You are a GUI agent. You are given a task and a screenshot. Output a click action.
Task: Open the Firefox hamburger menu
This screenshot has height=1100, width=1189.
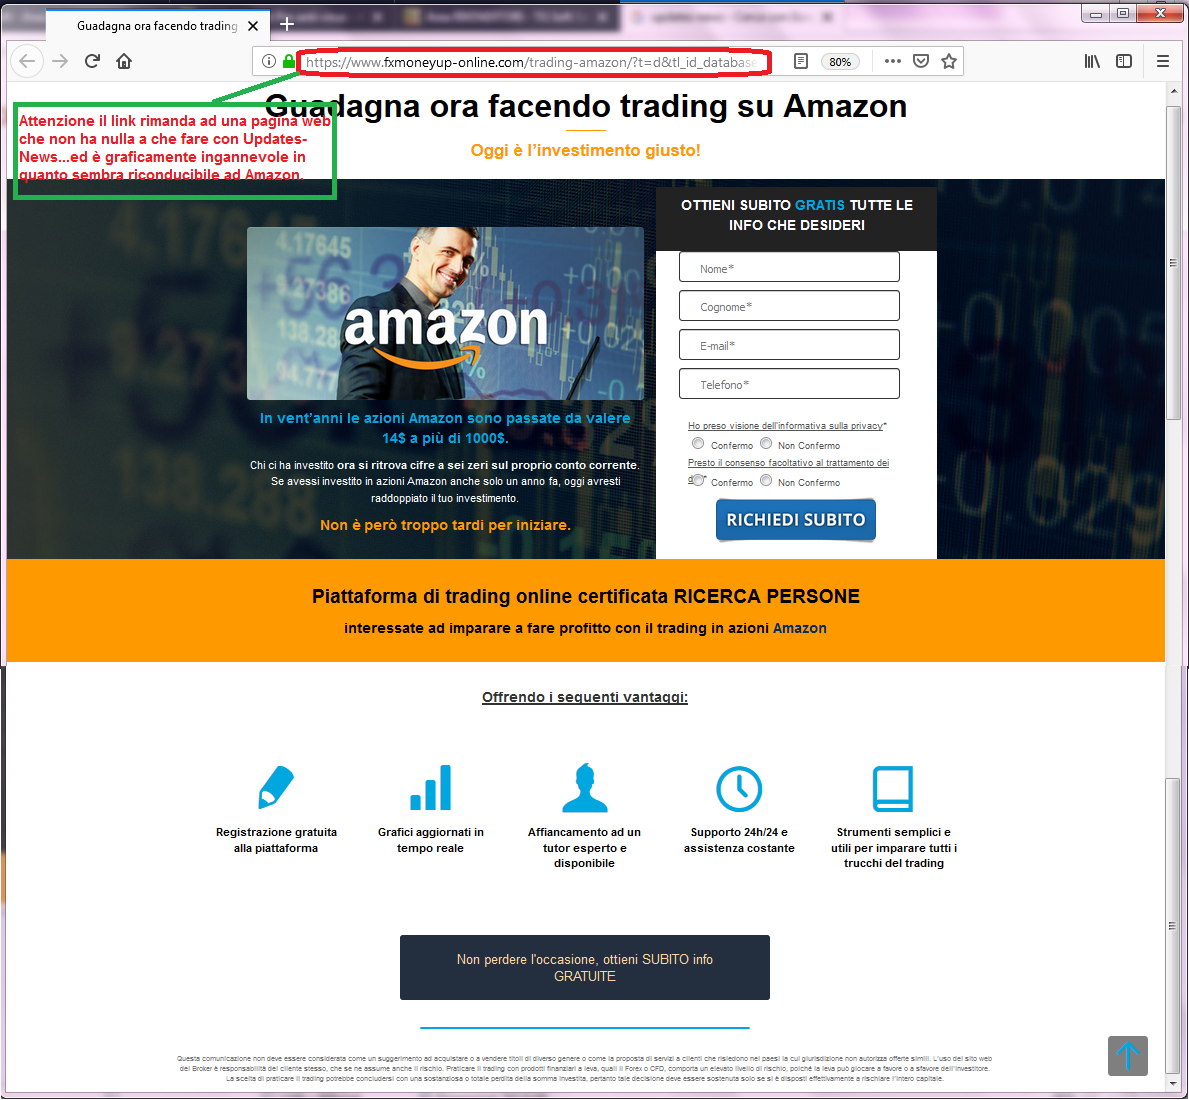click(1162, 61)
